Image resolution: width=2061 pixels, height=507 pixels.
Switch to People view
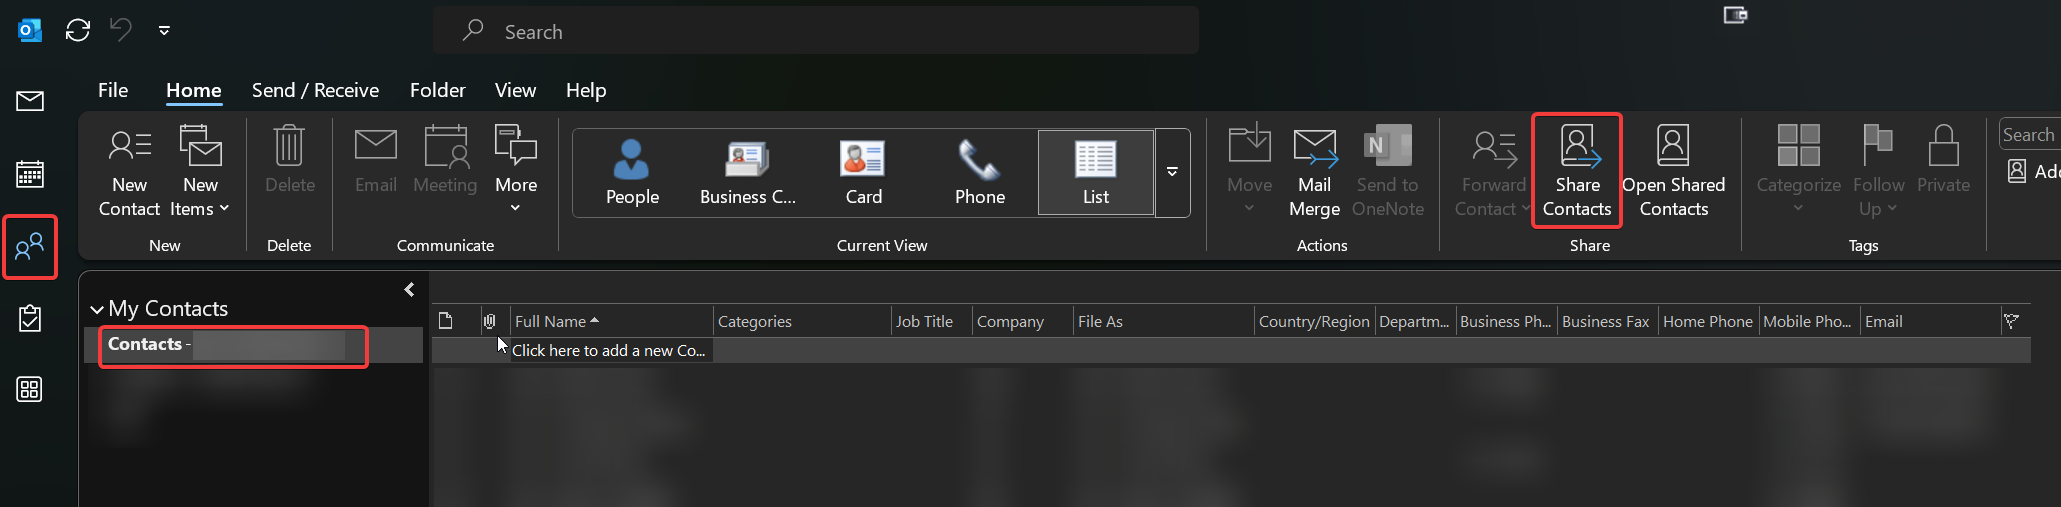[x=632, y=172]
